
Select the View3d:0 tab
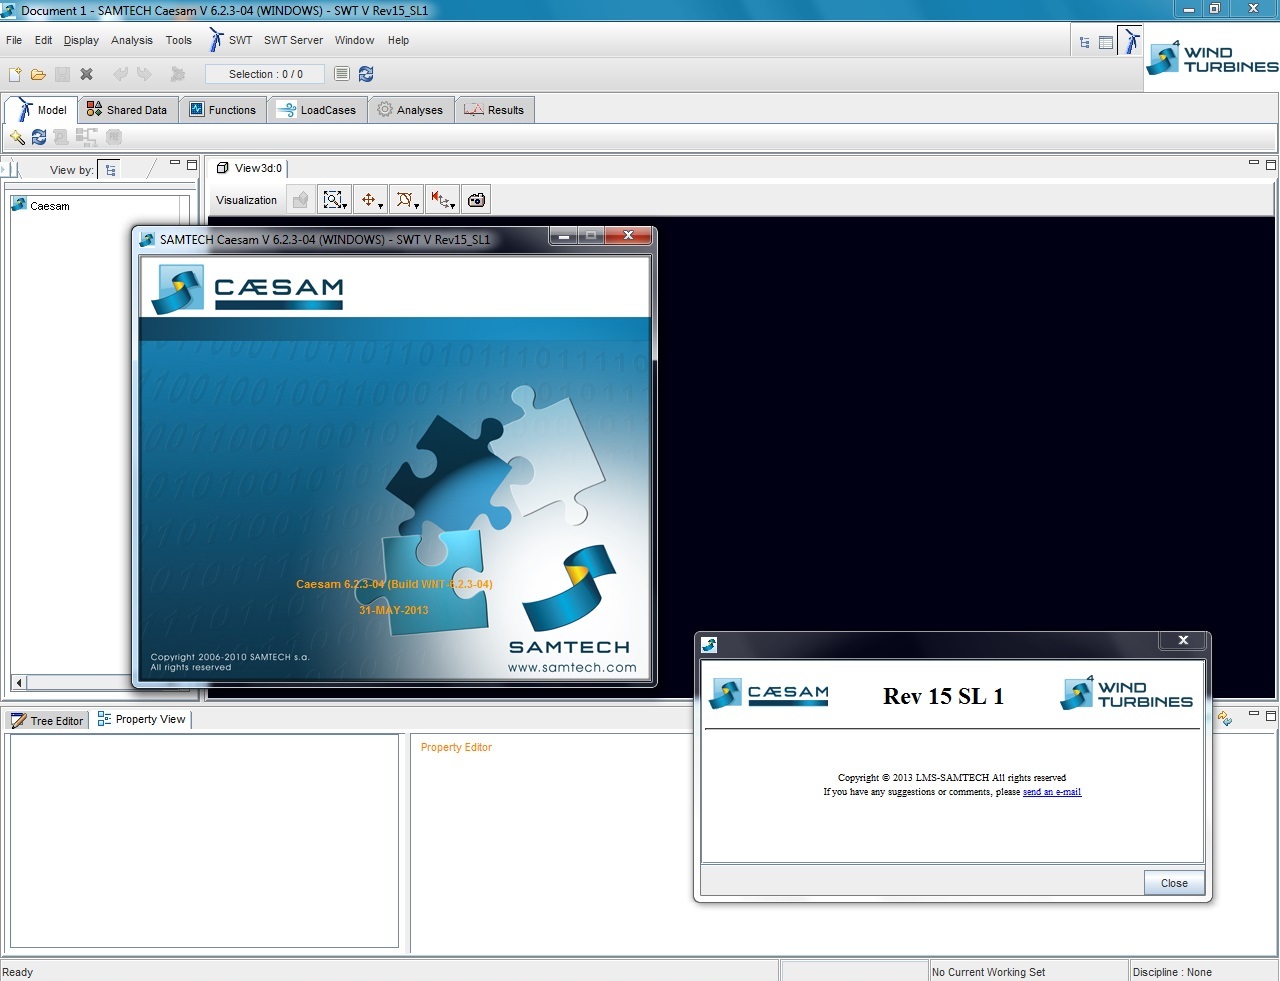pos(249,168)
